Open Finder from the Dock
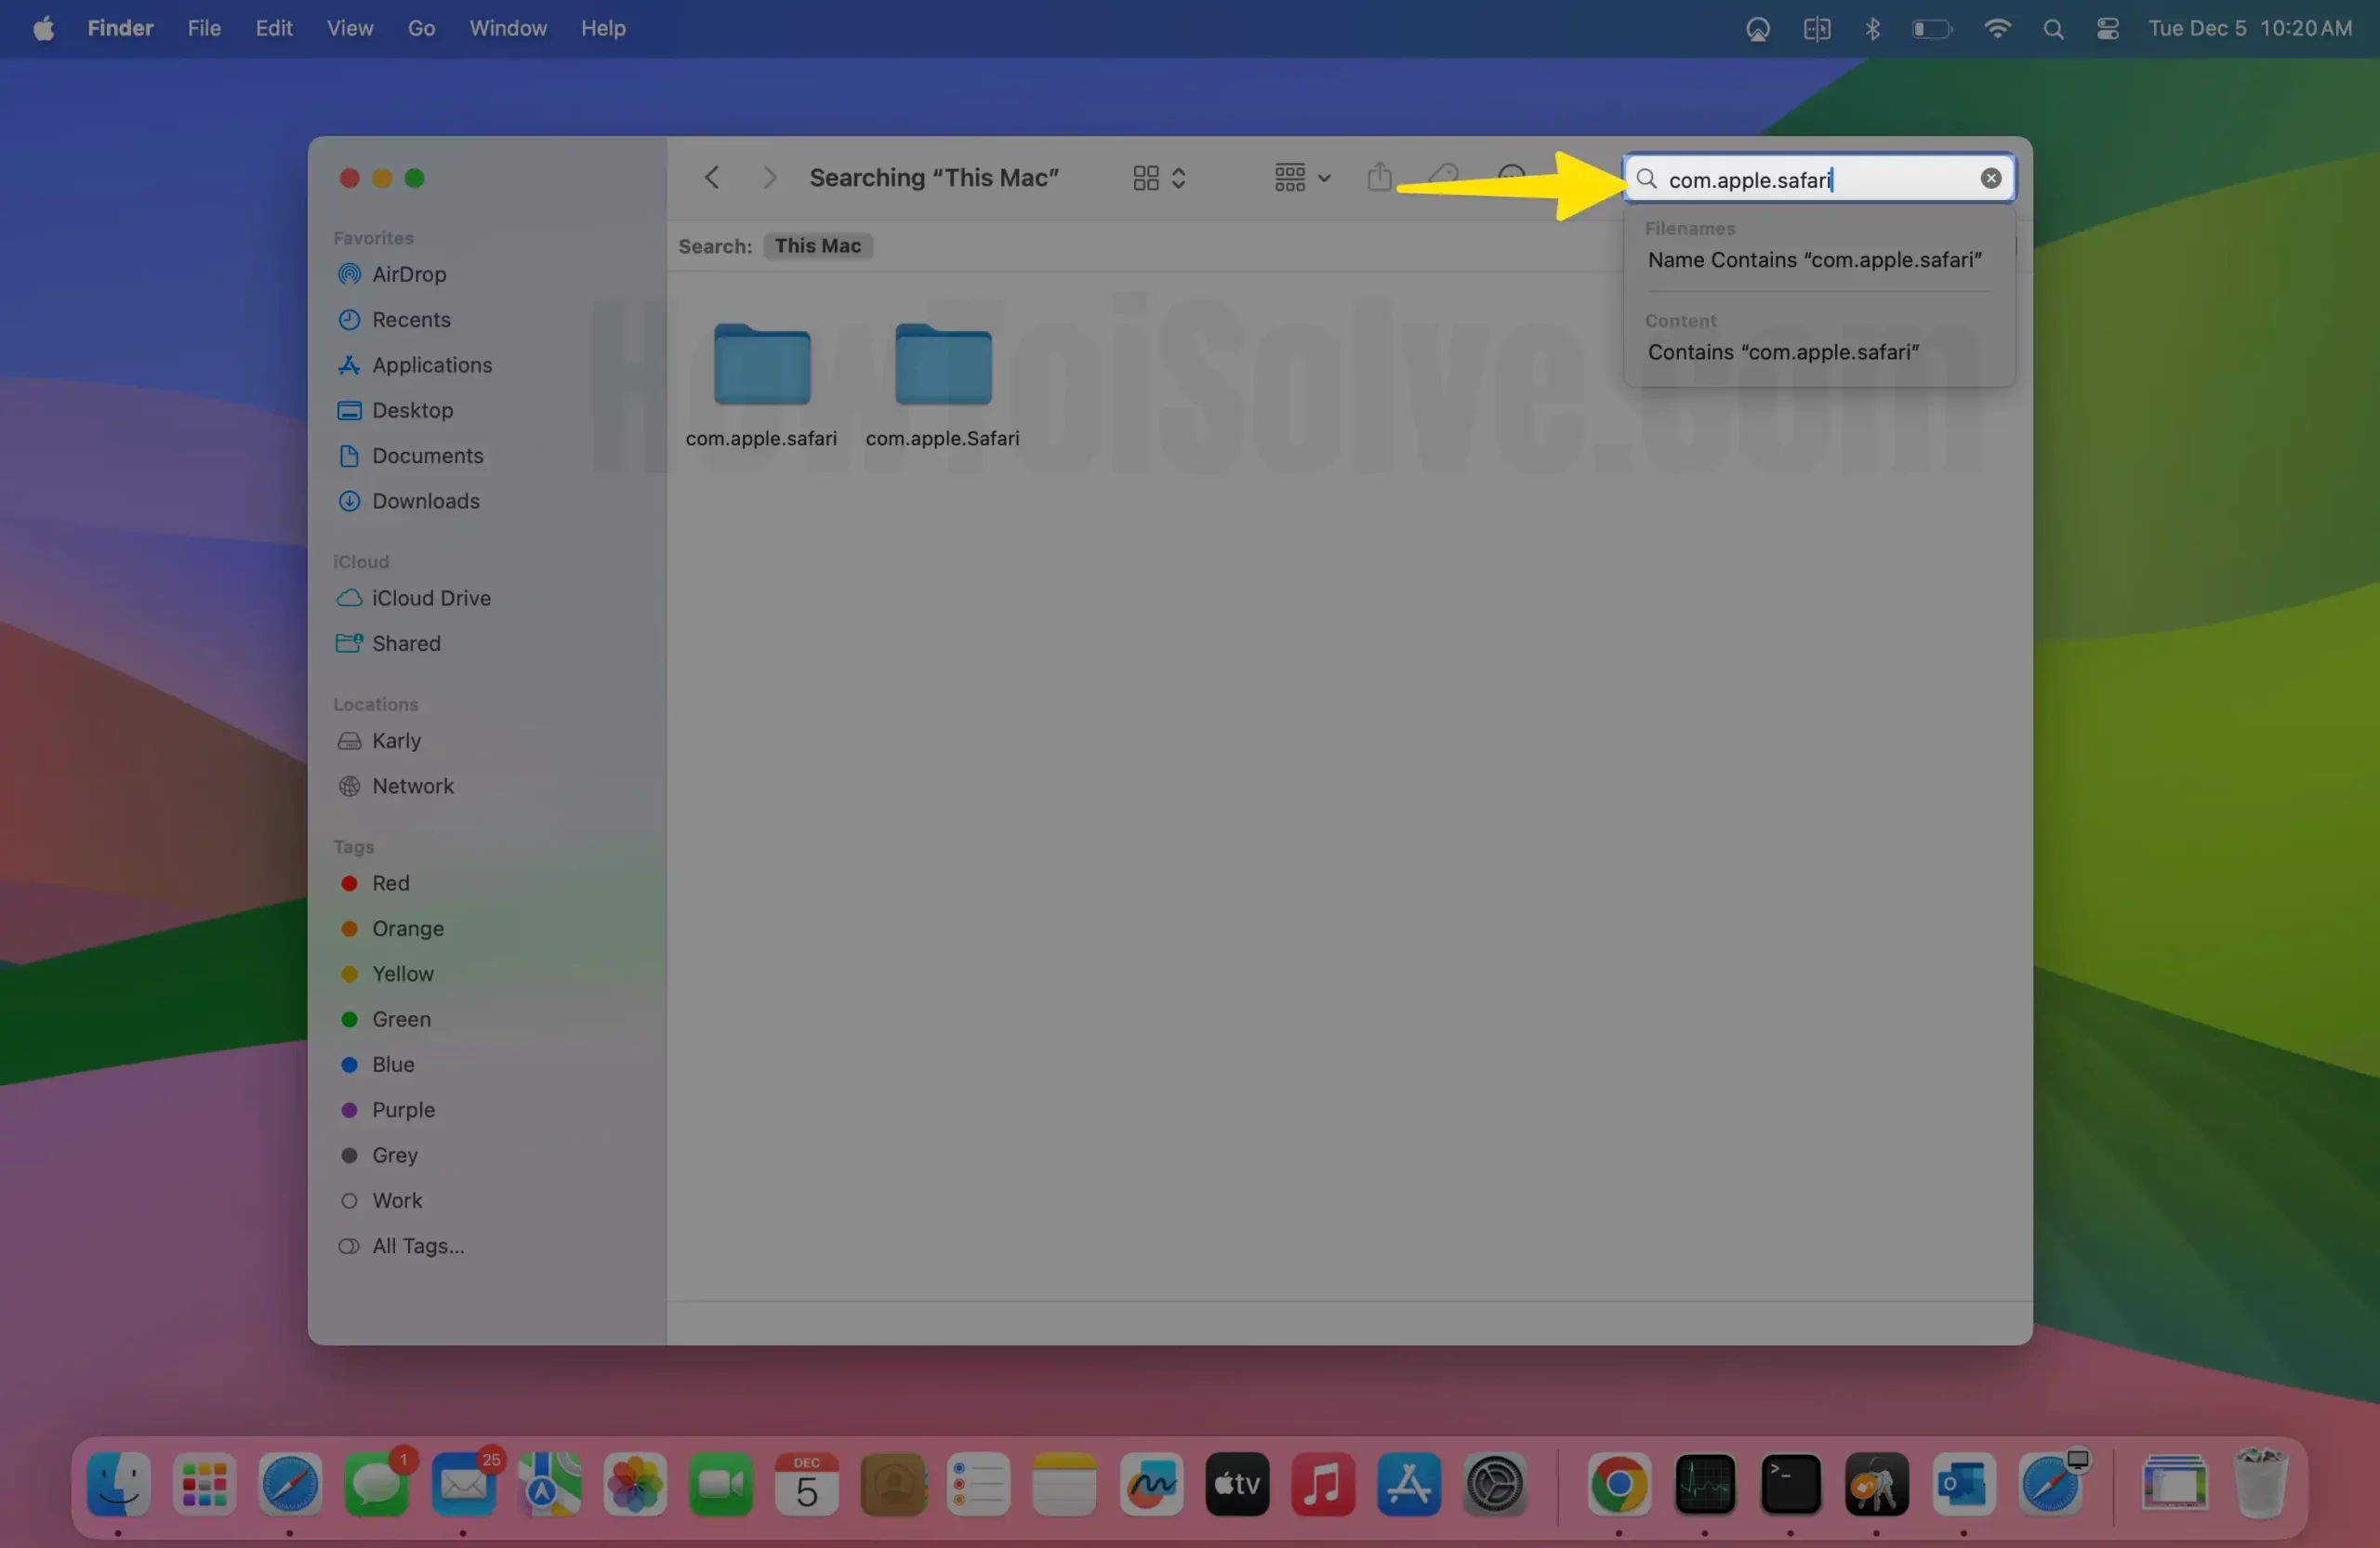The width and height of the screenshot is (2380, 1548). (118, 1484)
